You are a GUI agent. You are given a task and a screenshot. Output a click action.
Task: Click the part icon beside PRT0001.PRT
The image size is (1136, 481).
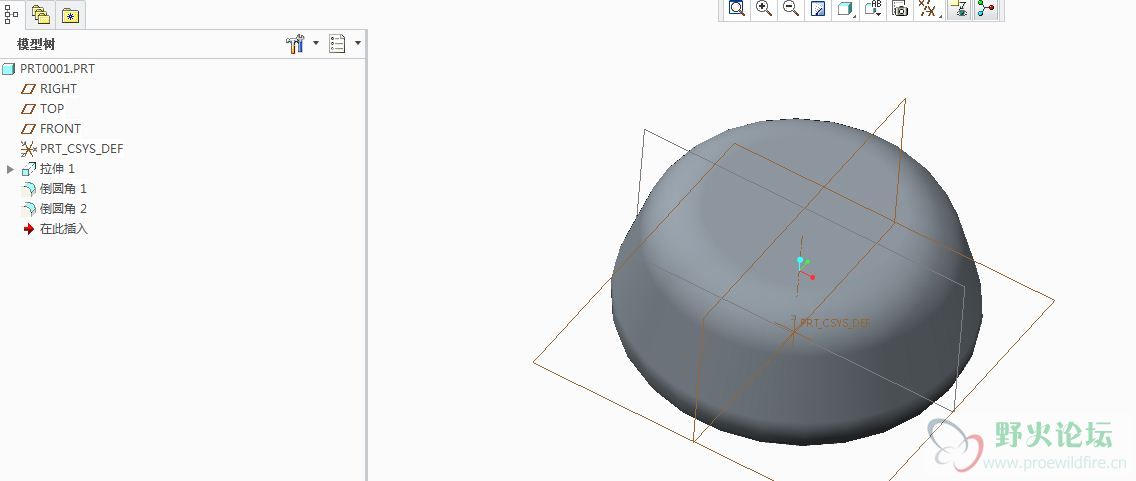click(9, 70)
